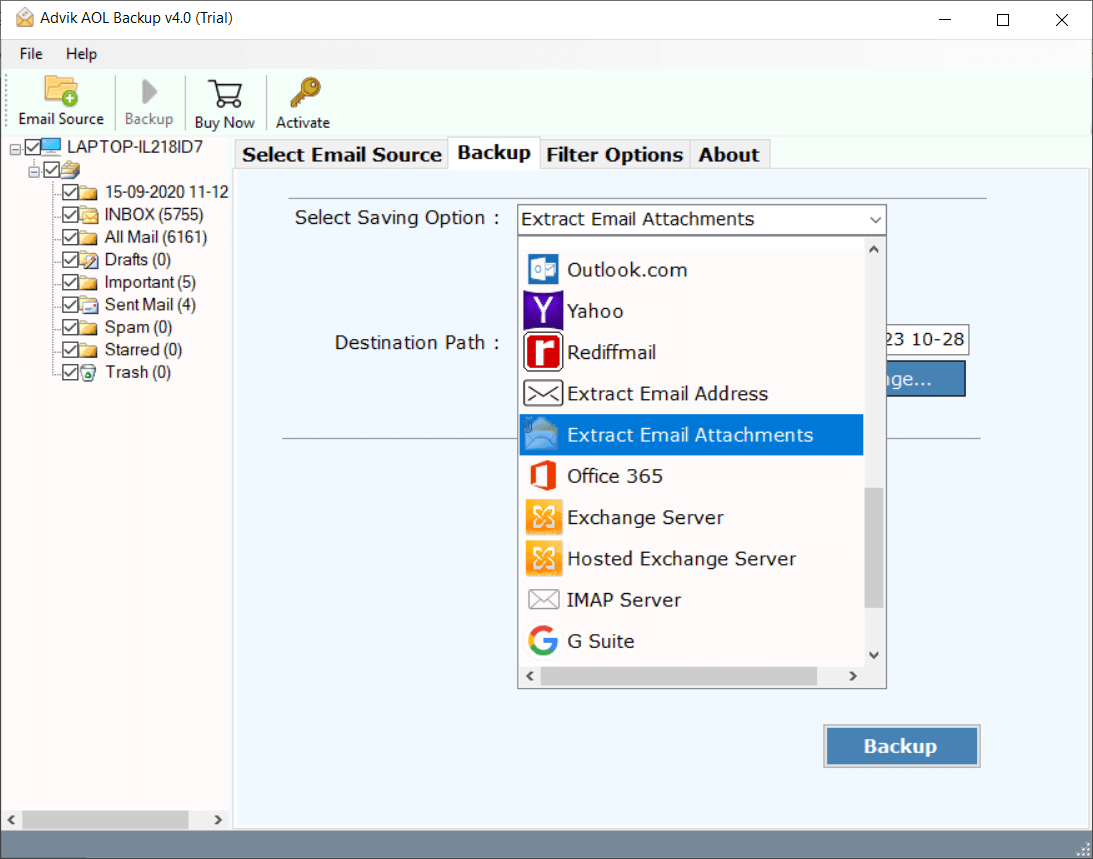
Task: Click the G Suite Google icon
Action: pos(543,641)
